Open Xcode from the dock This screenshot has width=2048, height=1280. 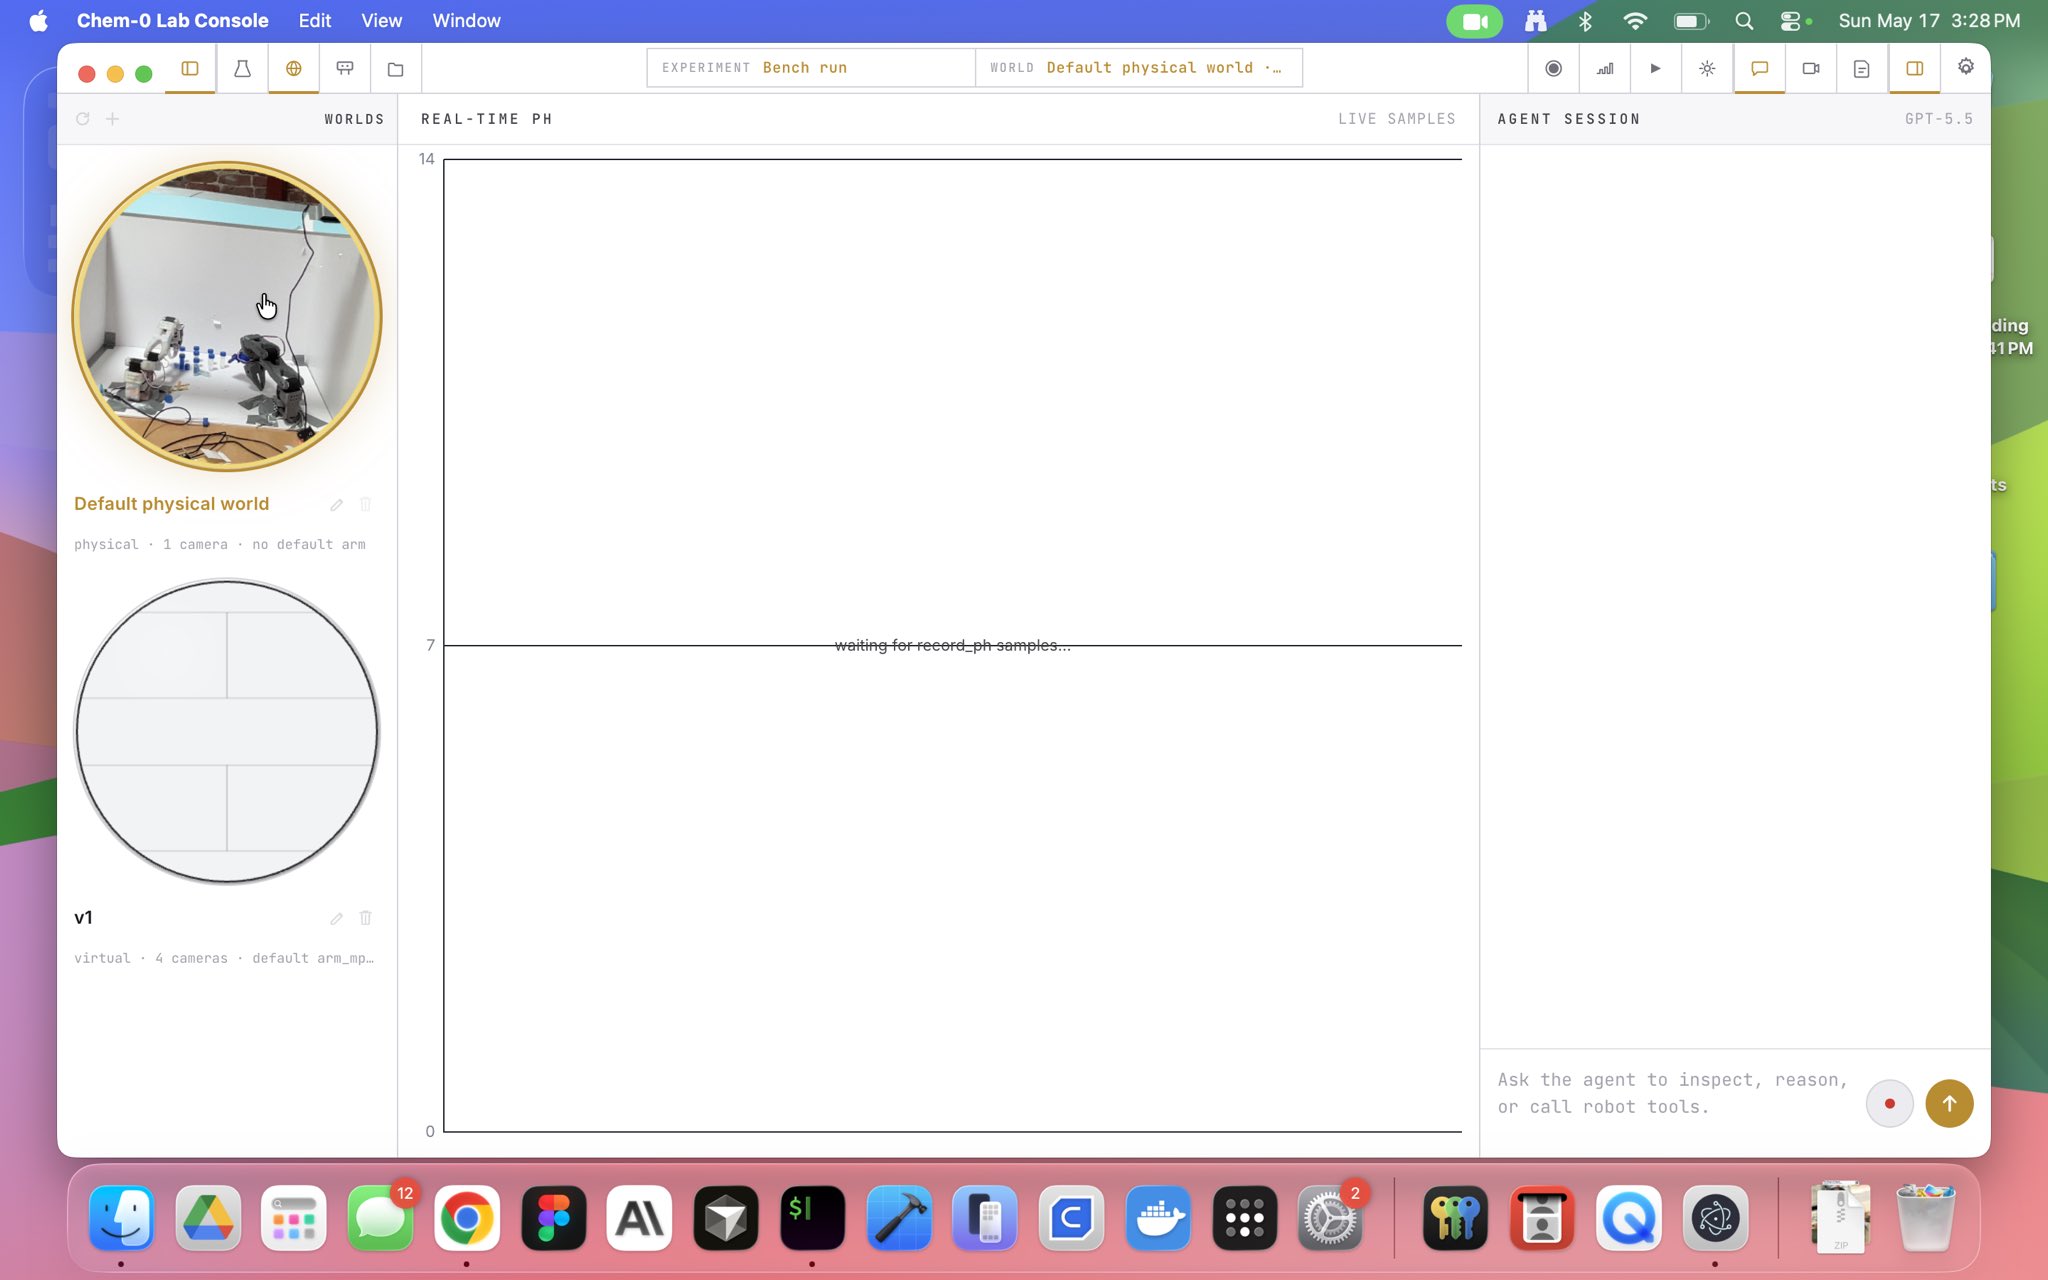click(899, 1218)
